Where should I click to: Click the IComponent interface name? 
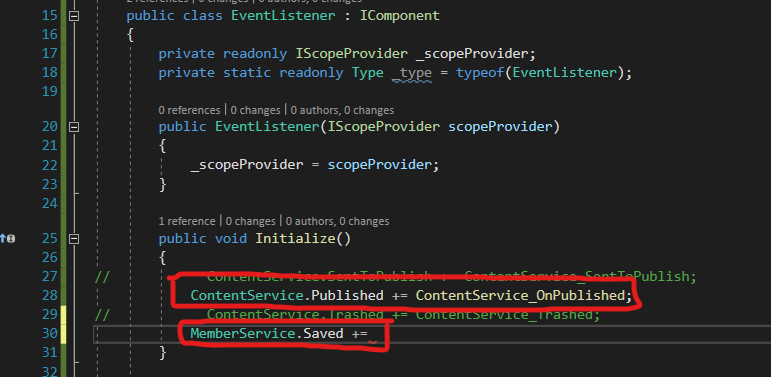pos(400,16)
